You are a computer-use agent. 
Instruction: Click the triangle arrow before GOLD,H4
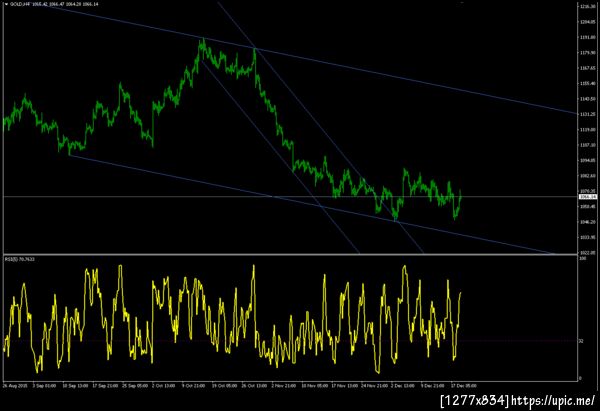(x=6, y=4)
